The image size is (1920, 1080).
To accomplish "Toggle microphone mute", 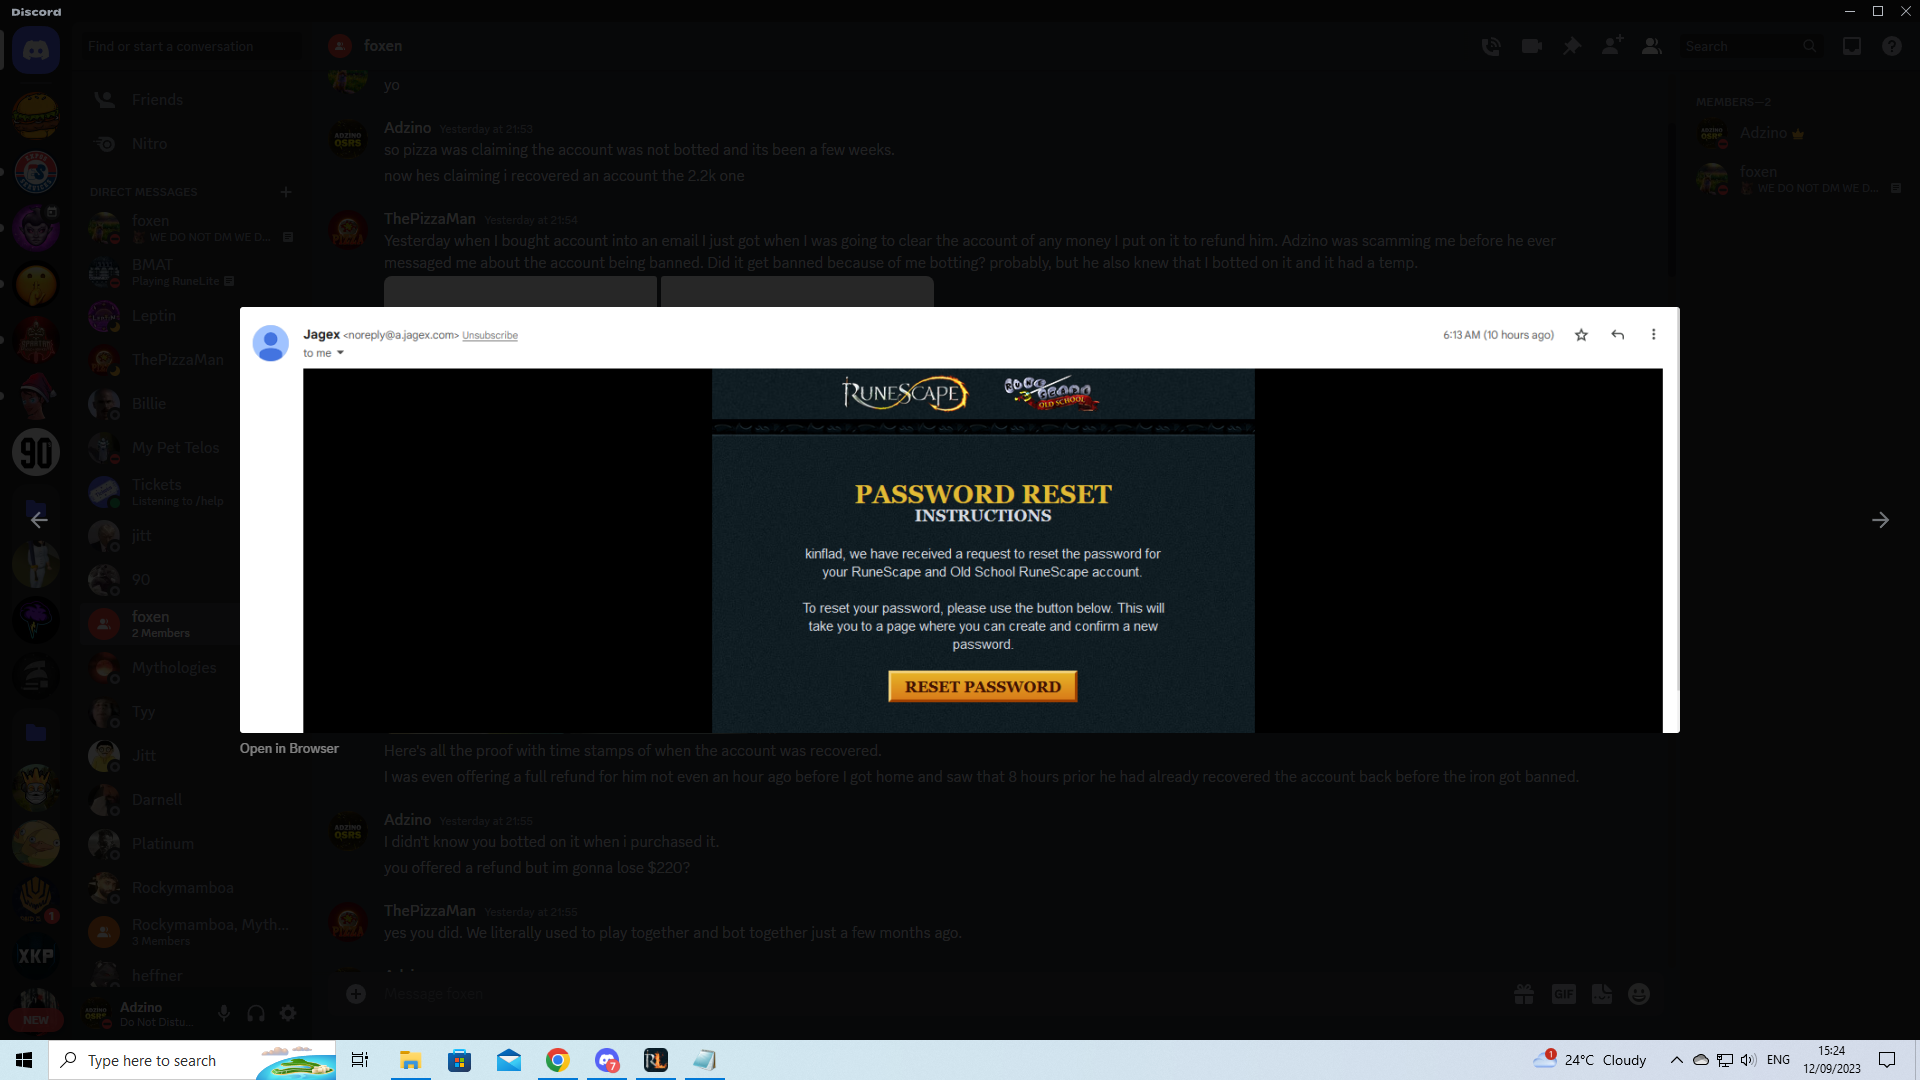I will click(x=224, y=1013).
